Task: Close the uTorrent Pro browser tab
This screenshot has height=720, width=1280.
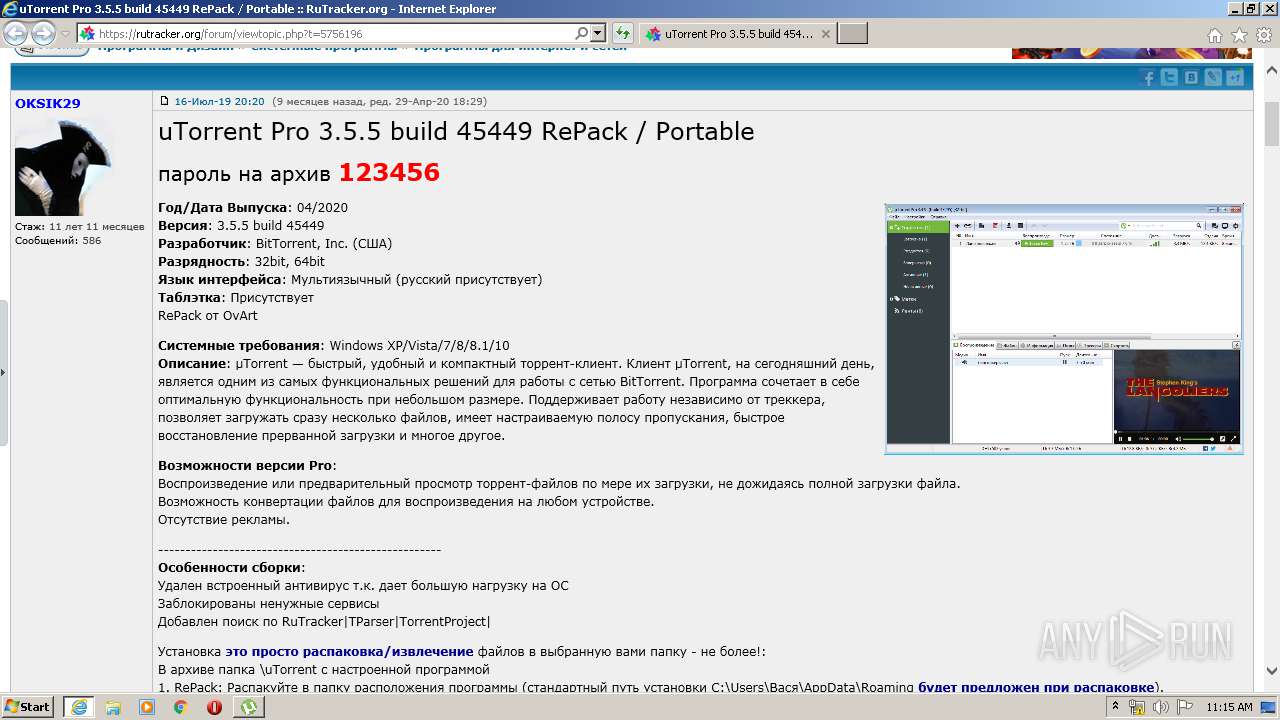Action: 825,34
